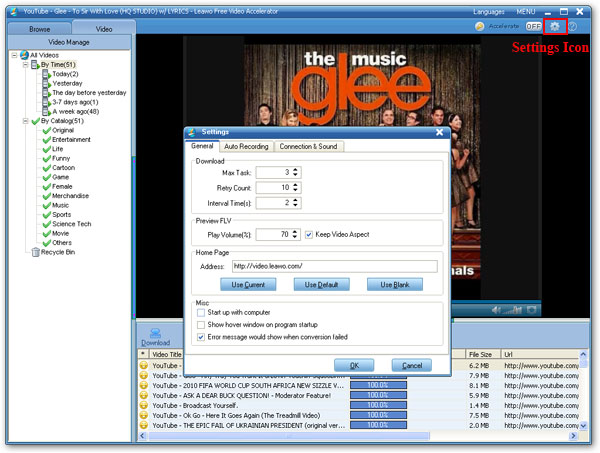
Task: Click the horizontal scrollbar right arrow
Action: (x=573, y=436)
